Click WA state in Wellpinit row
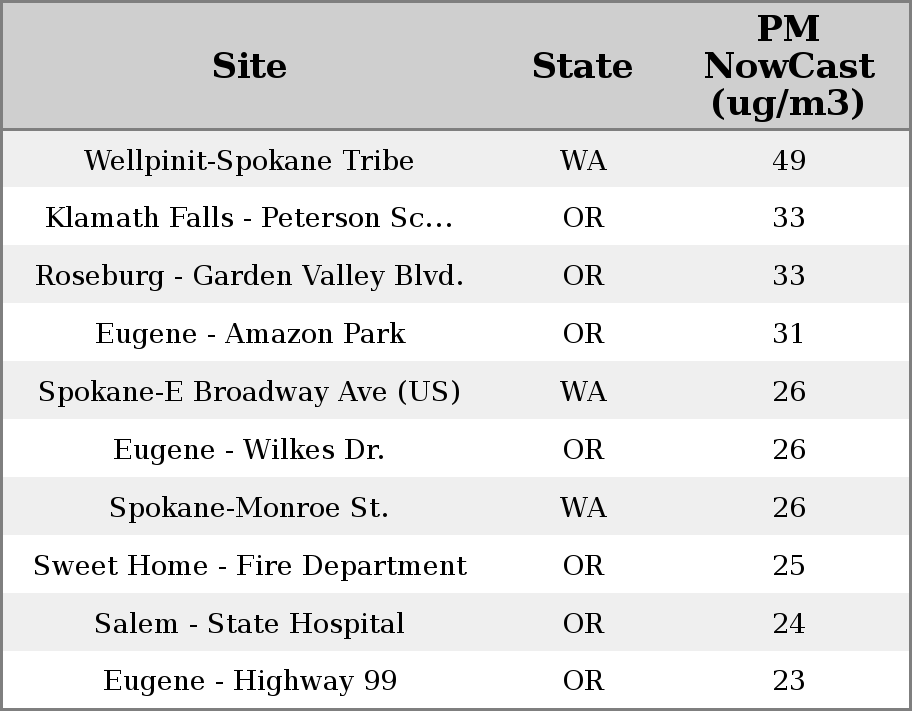Image resolution: width=912 pixels, height=711 pixels. tap(583, 161)
